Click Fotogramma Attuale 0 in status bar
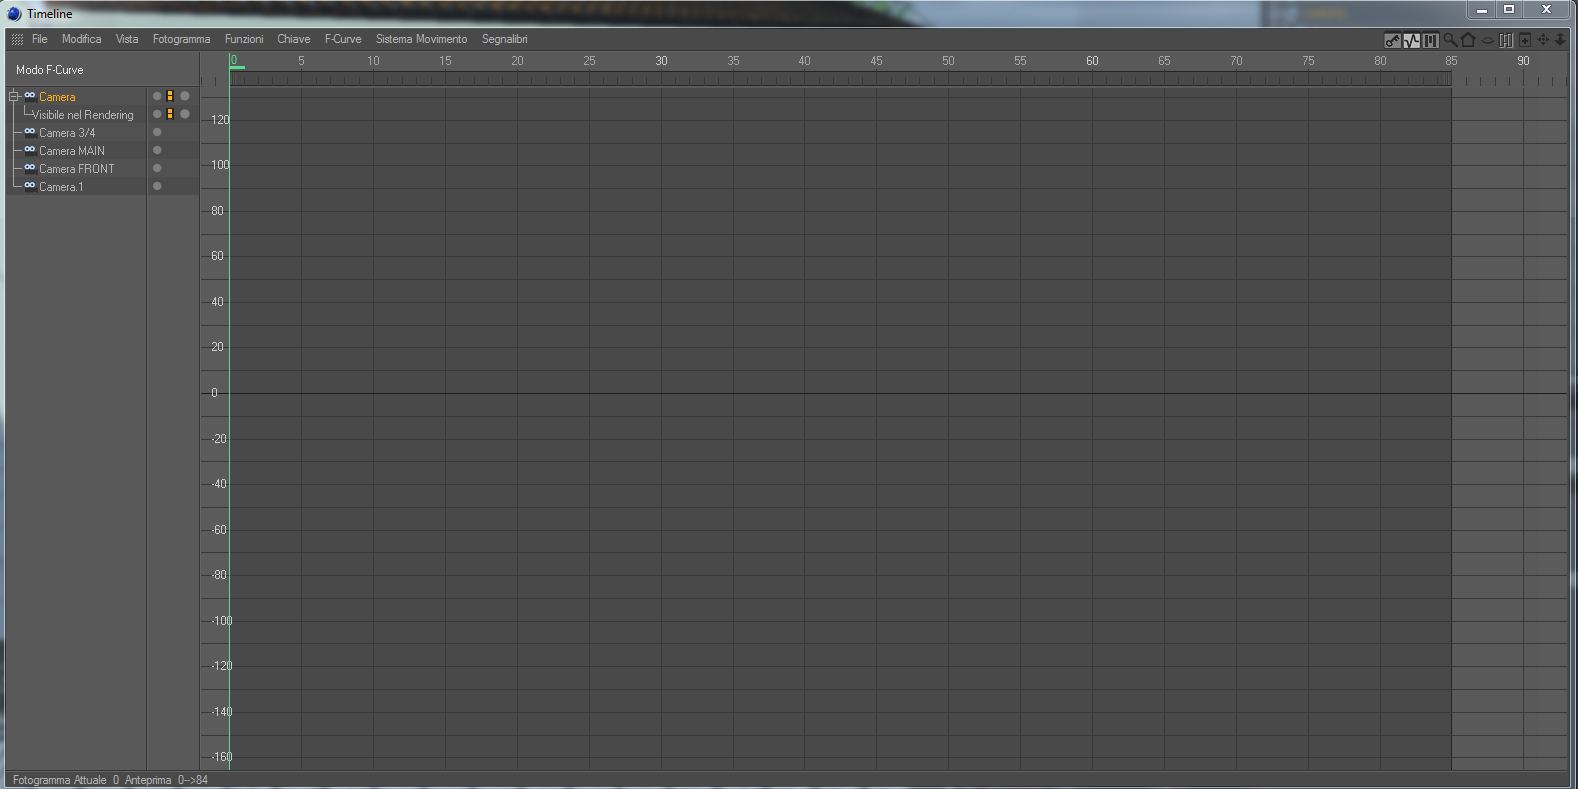 click(66, 780)
